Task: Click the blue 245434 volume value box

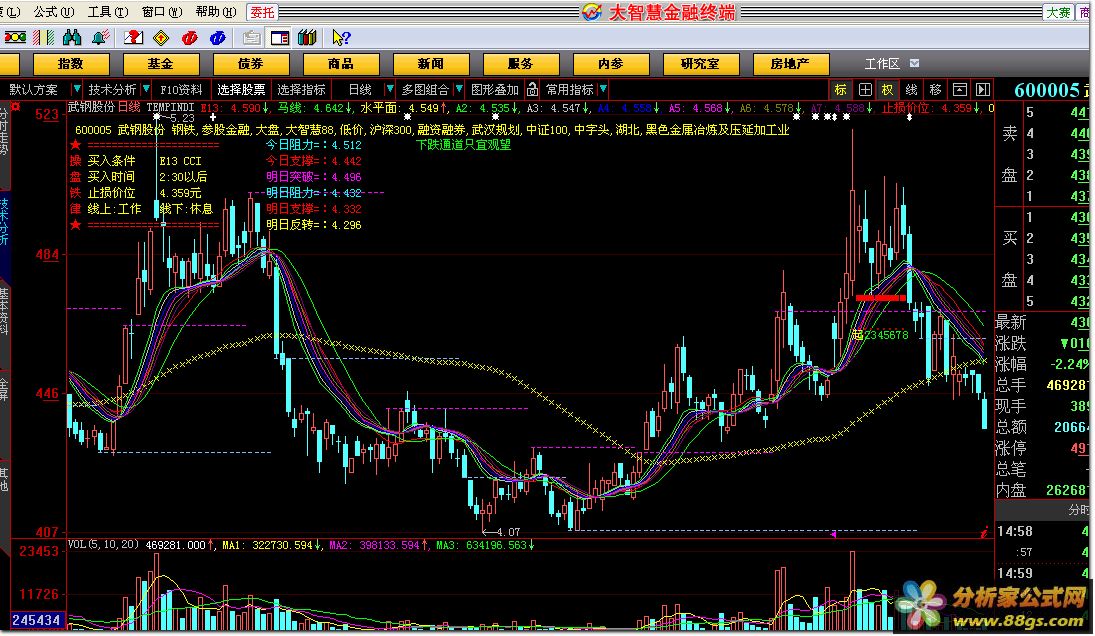Action: tap(36, 620)
